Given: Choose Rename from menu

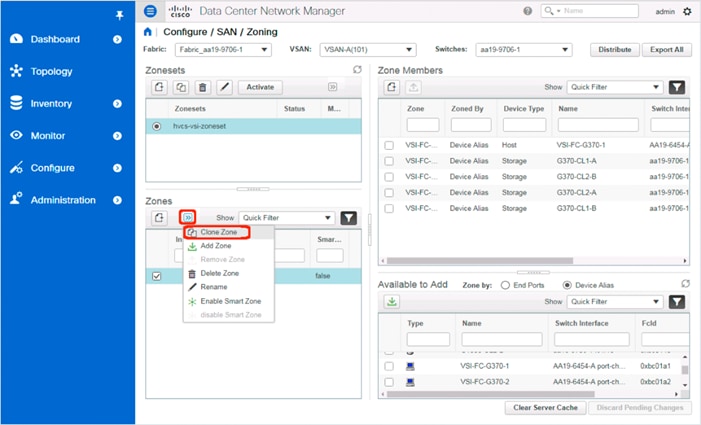Looking at the screenshot, I should (214, 287).
